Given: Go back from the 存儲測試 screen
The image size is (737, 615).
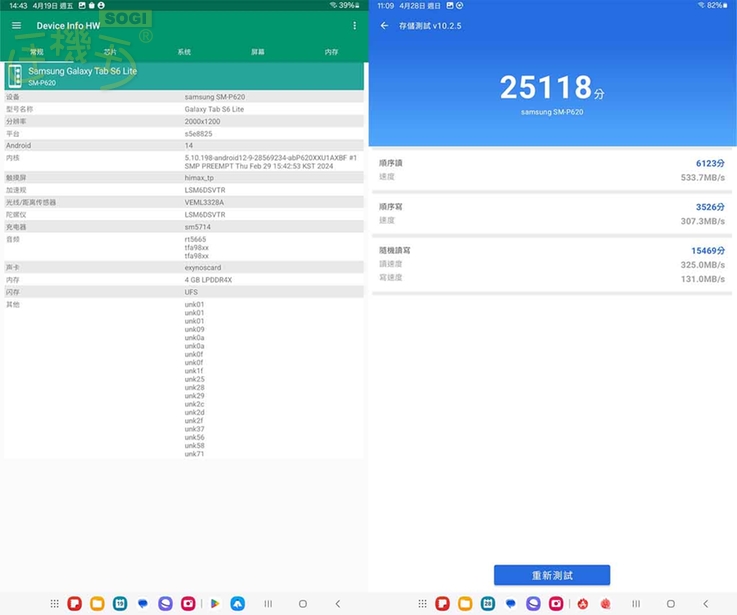Looking at the screenshot, I should pos(384,25).
